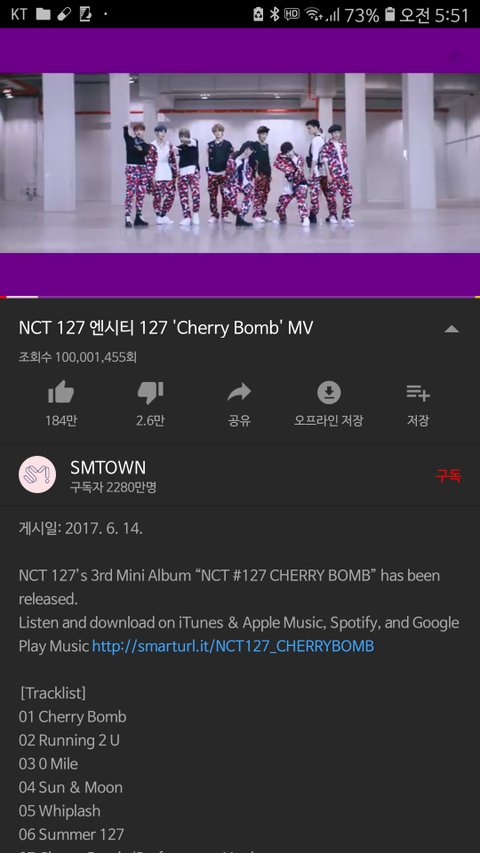The width and height of the screenshot is (480, 853).
Task: Tap the folder notification icon in status bar
Action: point(43,14)
